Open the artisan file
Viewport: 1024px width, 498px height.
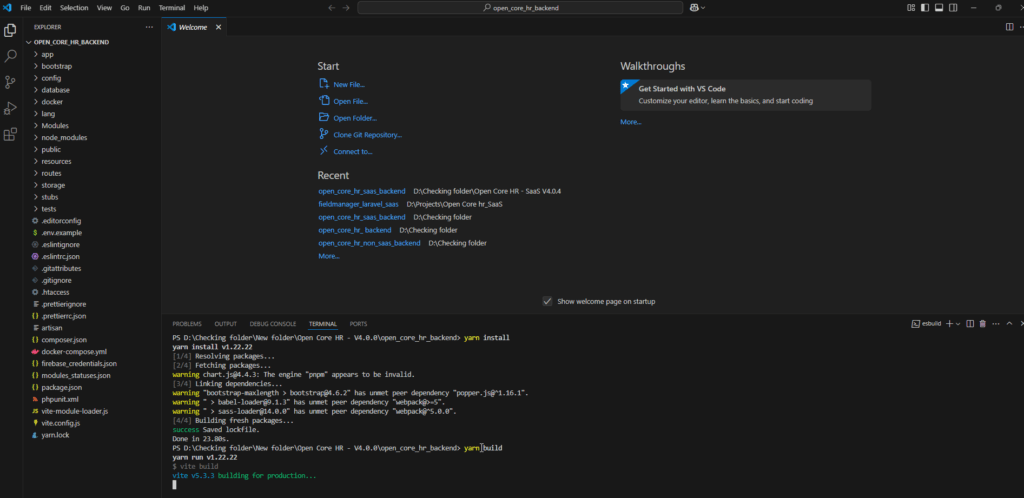coord(52,328)
